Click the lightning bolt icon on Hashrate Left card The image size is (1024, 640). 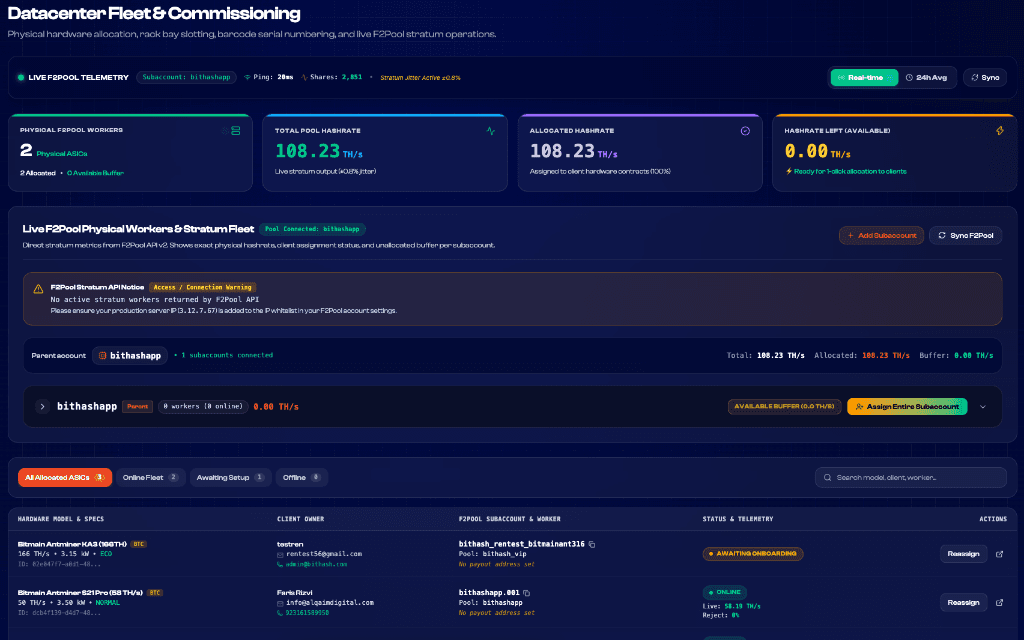1000,131
